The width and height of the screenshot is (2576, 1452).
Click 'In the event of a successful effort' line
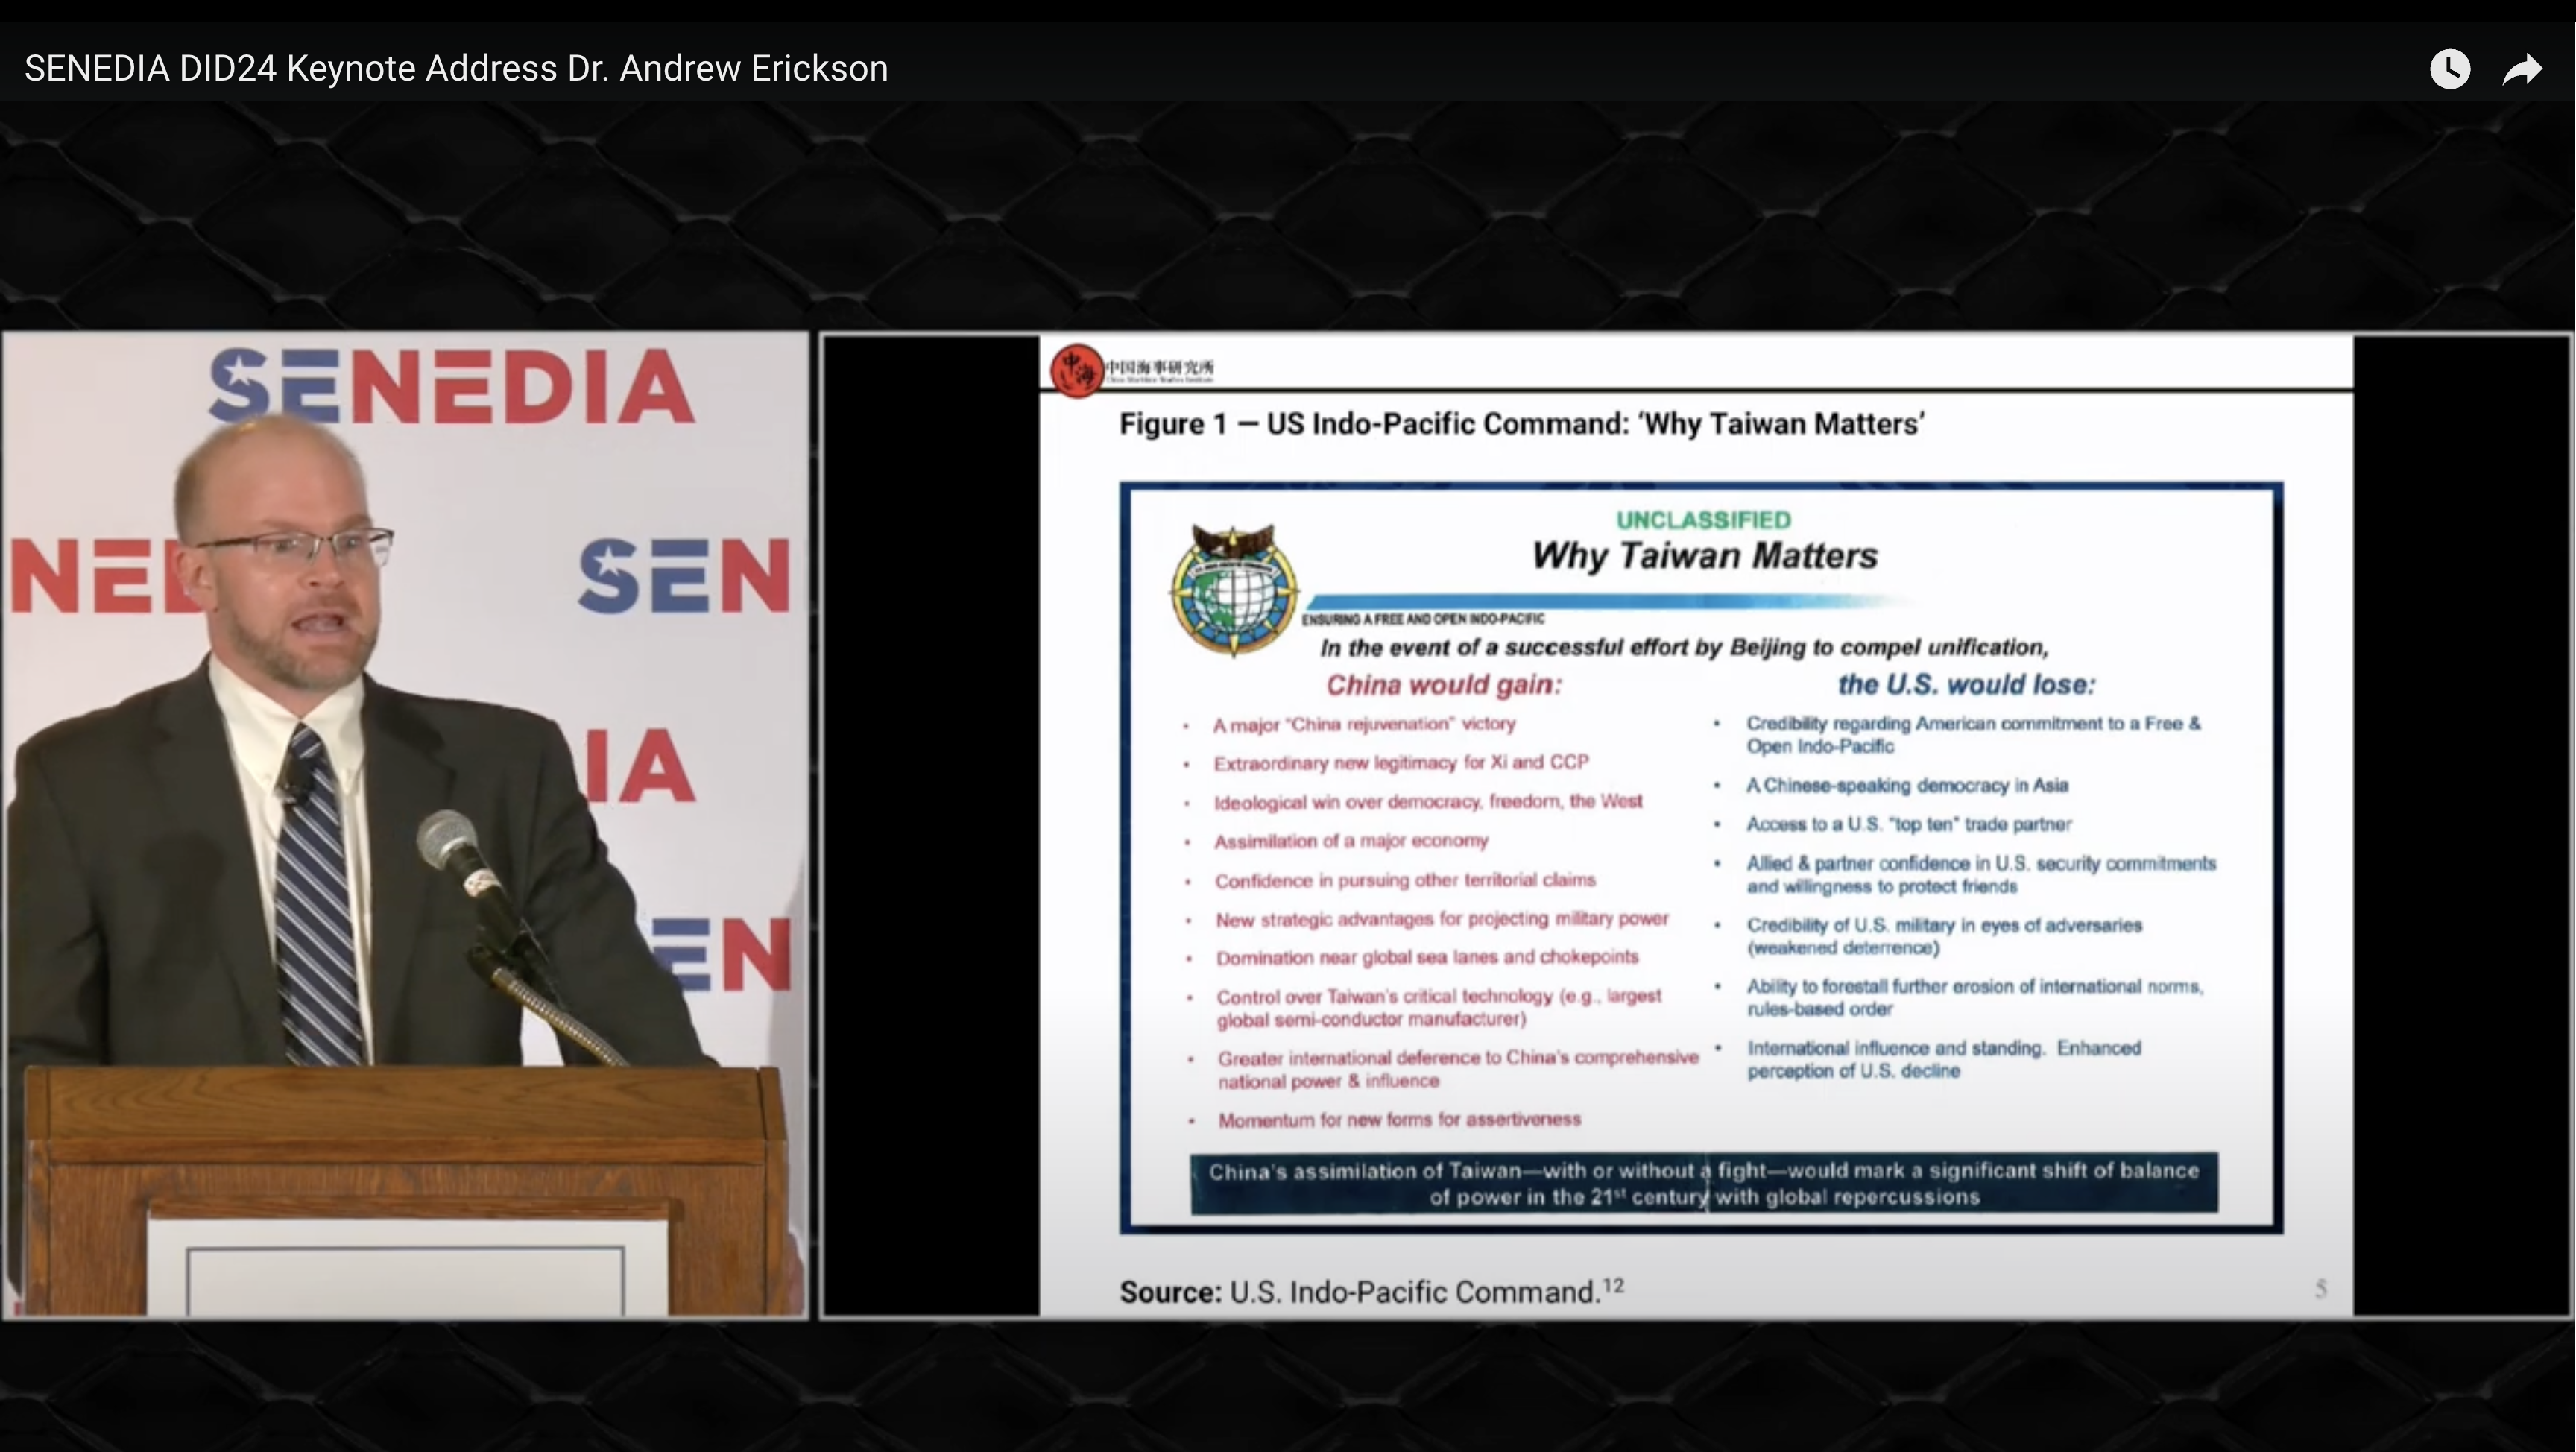(x=1684, y=648)
